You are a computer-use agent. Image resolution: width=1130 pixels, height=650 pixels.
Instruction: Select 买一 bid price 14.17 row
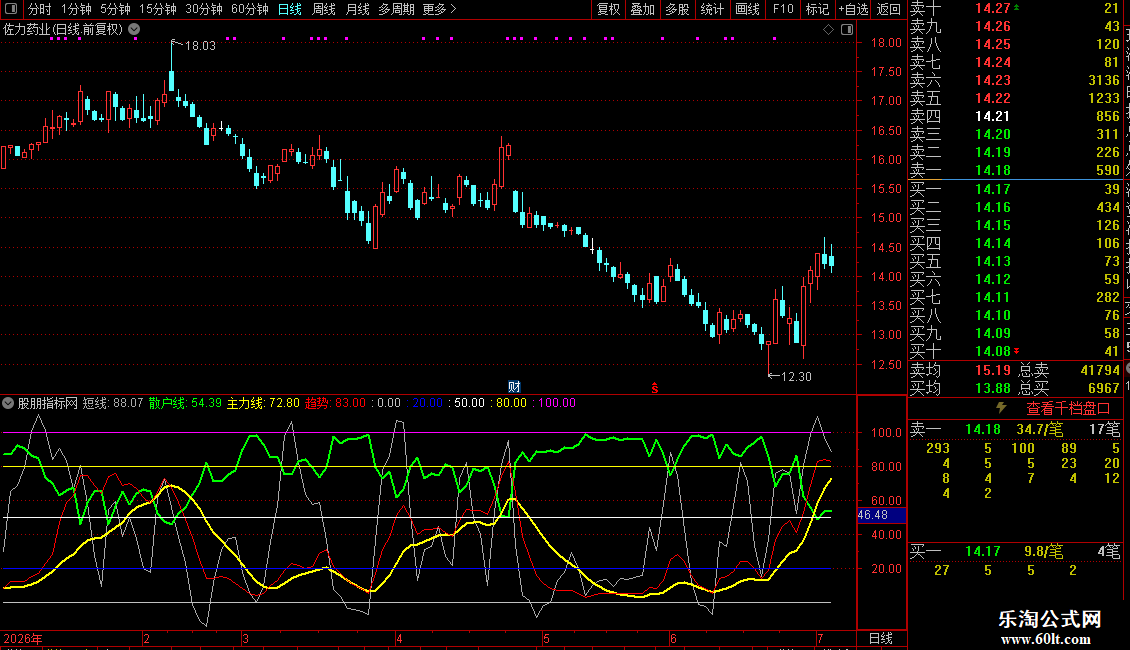(1015, 189)
